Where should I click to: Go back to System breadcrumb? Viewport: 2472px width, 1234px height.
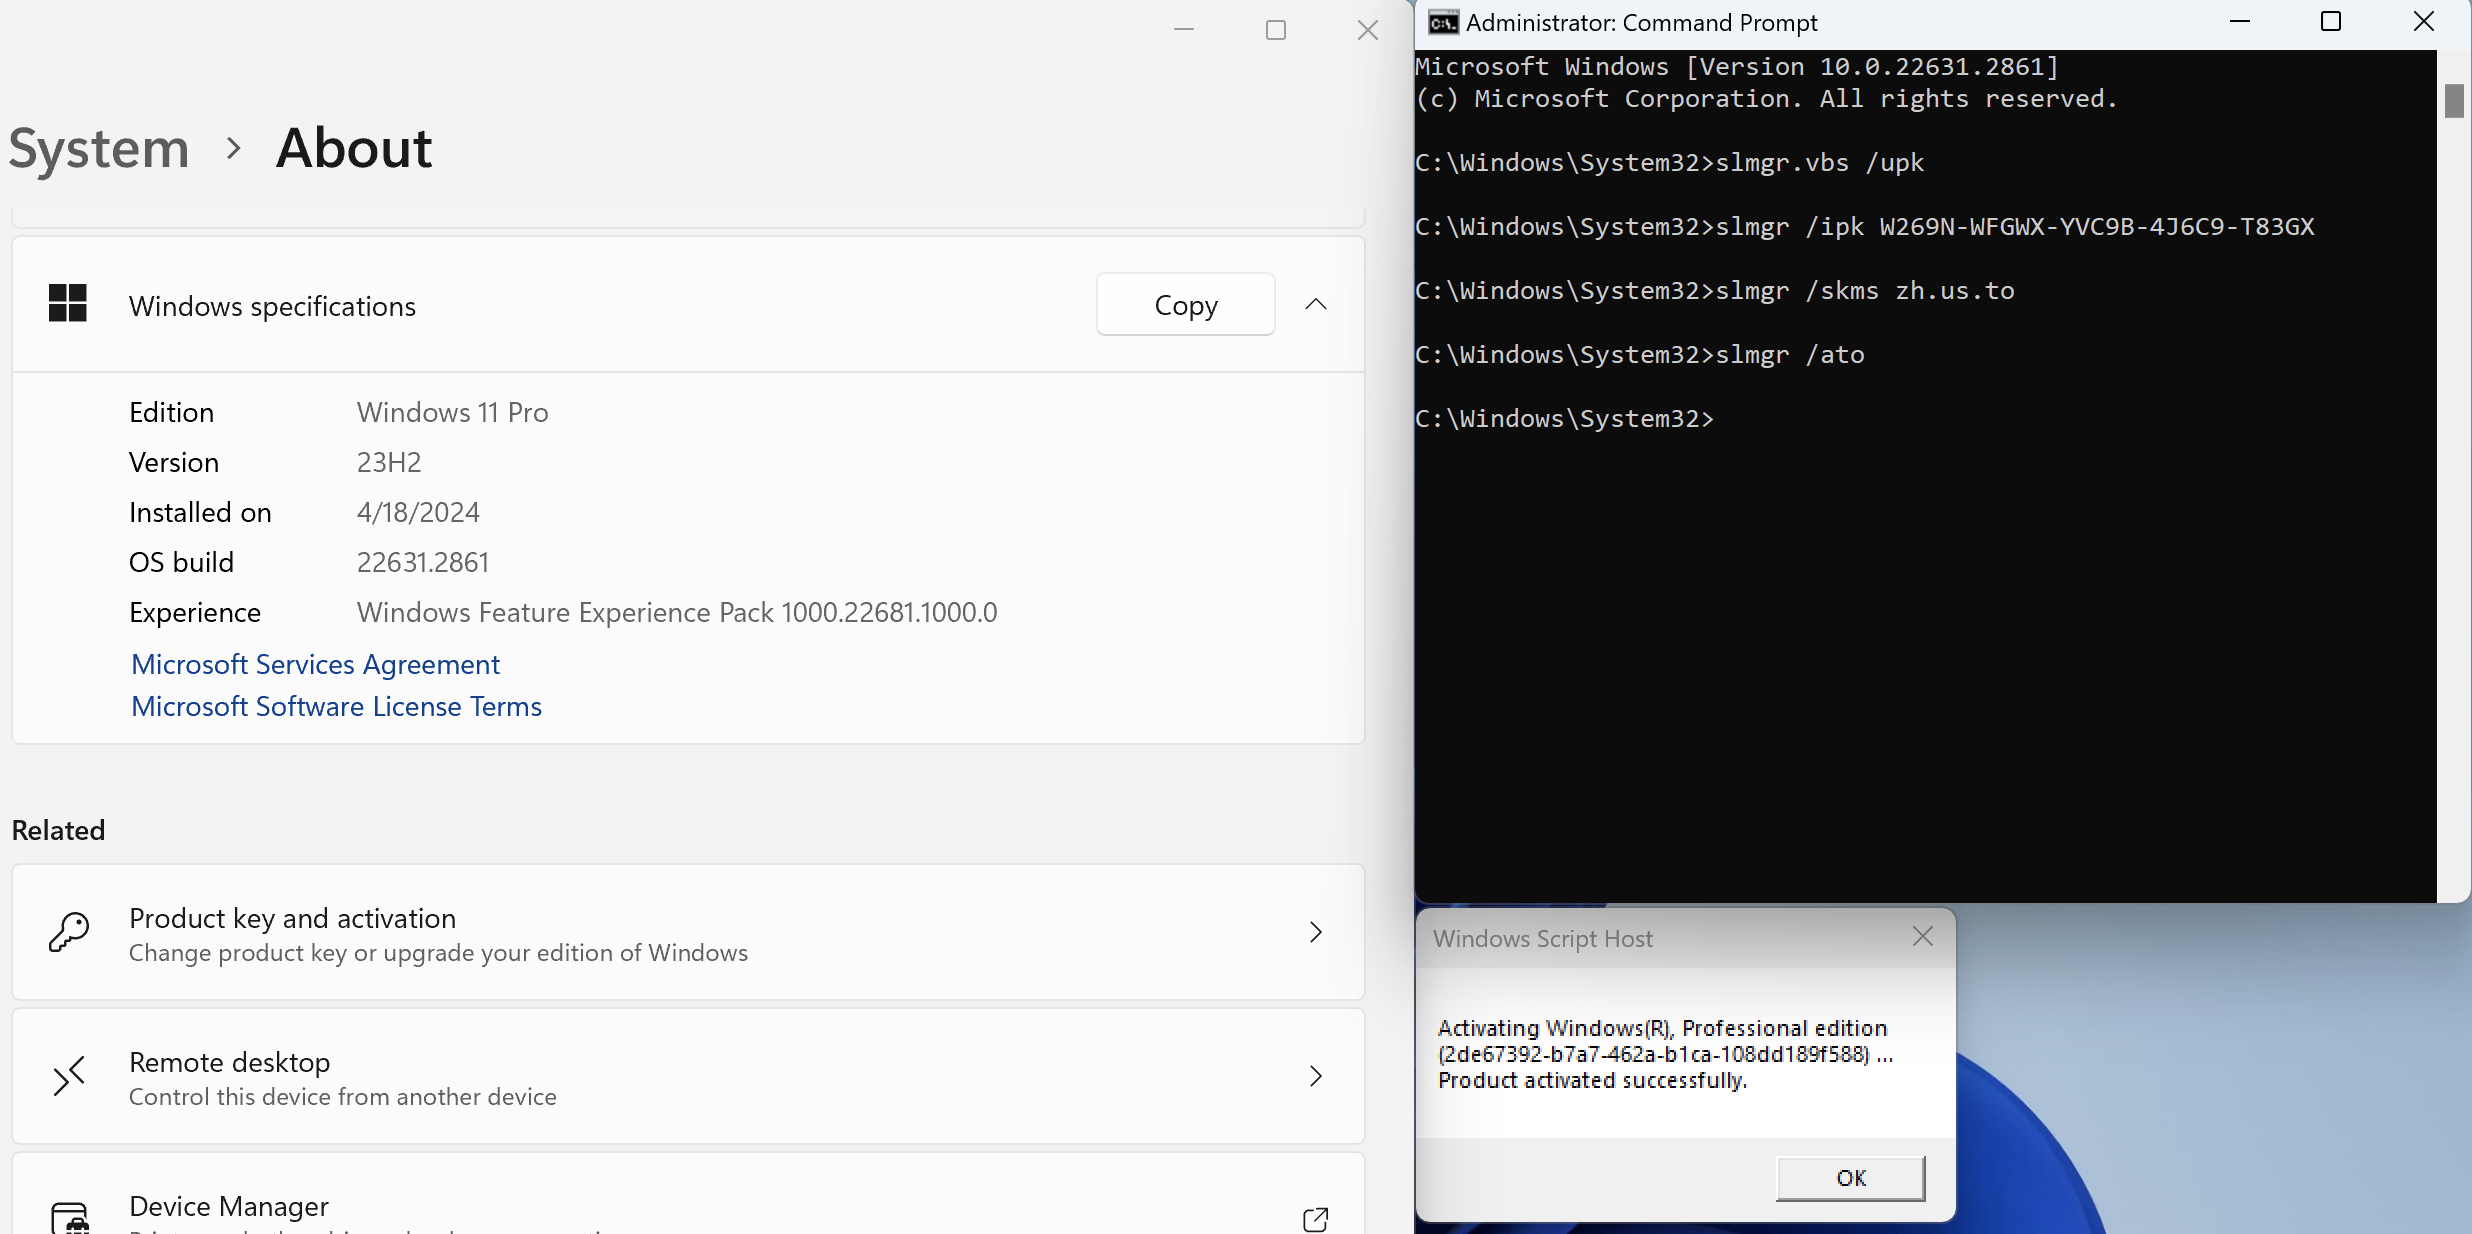[99, 148]
